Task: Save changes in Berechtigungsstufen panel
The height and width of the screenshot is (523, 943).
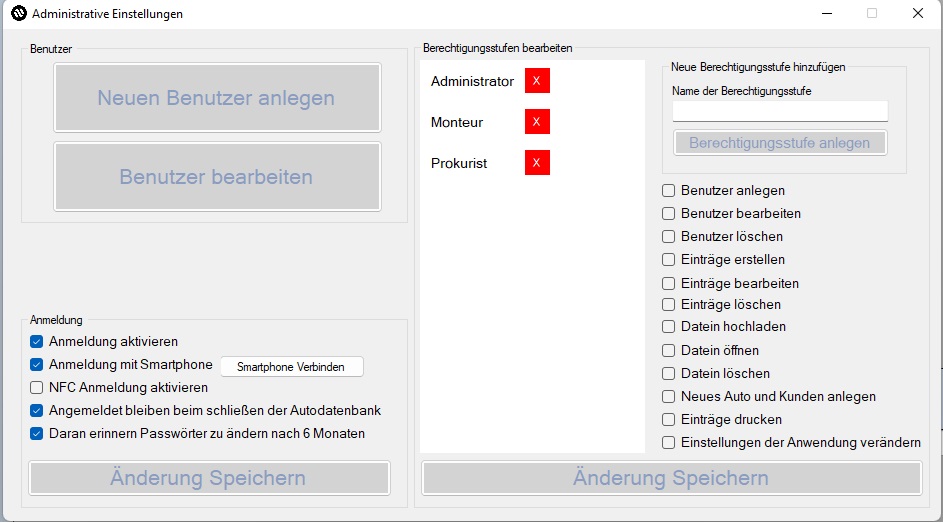Action: click(x=671, y=478)
